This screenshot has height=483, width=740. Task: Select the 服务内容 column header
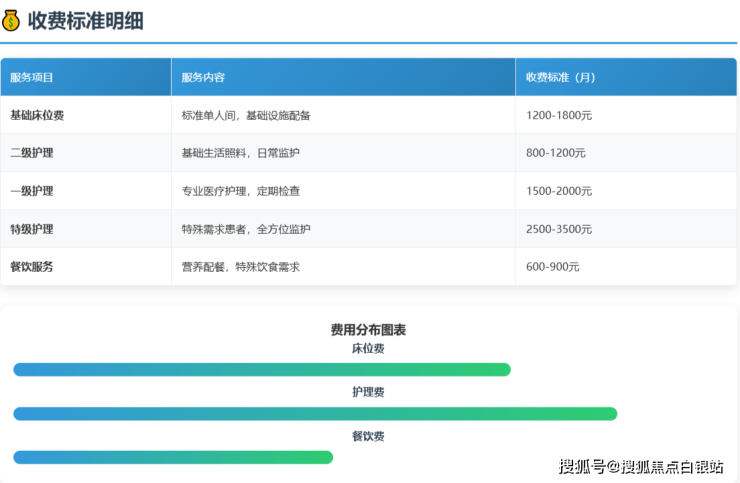coord(203,77)
